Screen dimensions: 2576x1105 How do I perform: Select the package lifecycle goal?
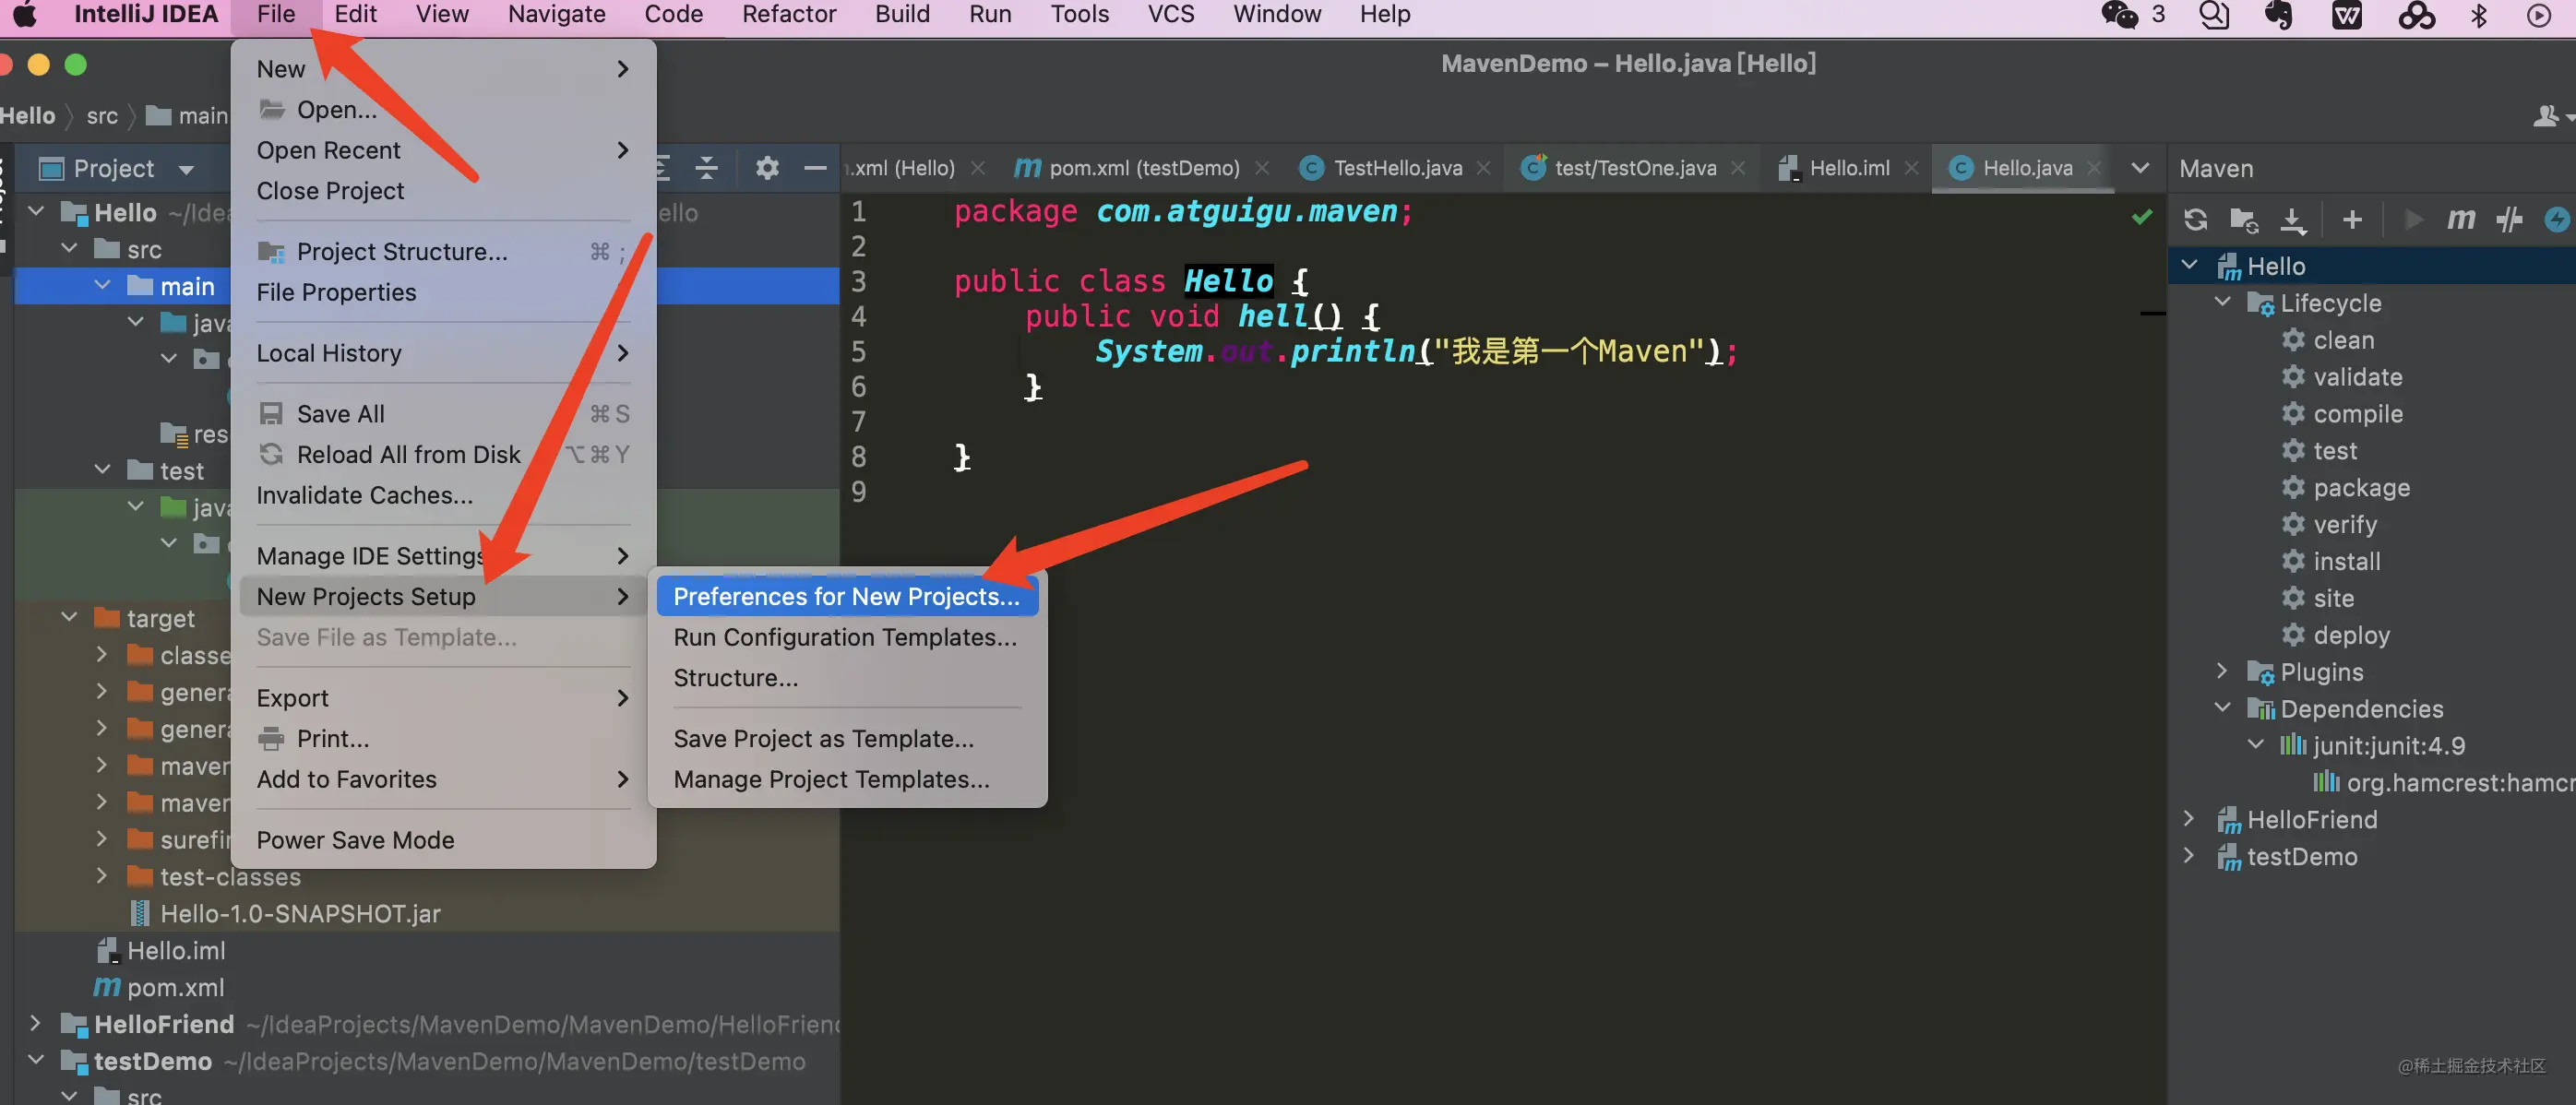(x=2361, y=487)
